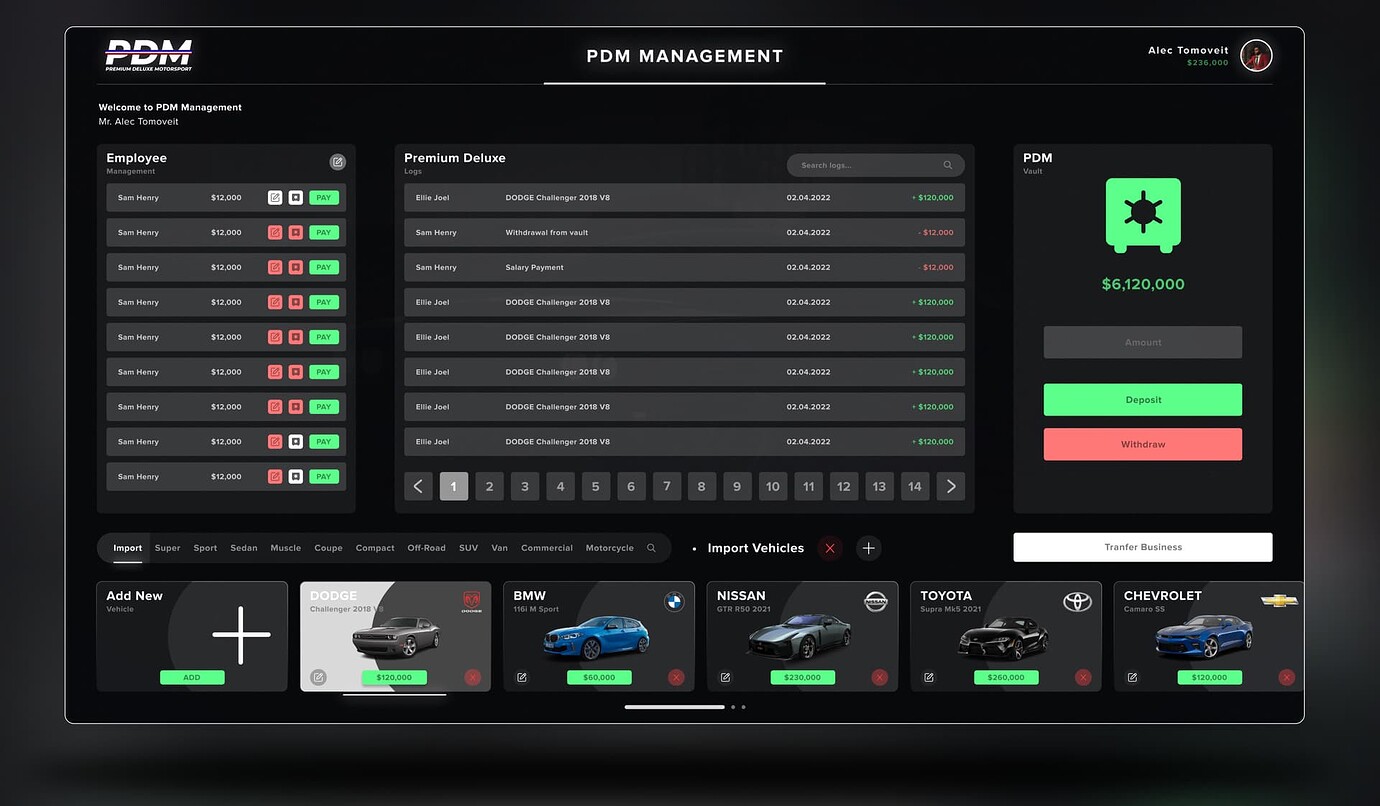Click the pencil icon atop Employee Management panel
Image resolution: width=1380 pixels, height=806 pixels.
pos(337,161)
